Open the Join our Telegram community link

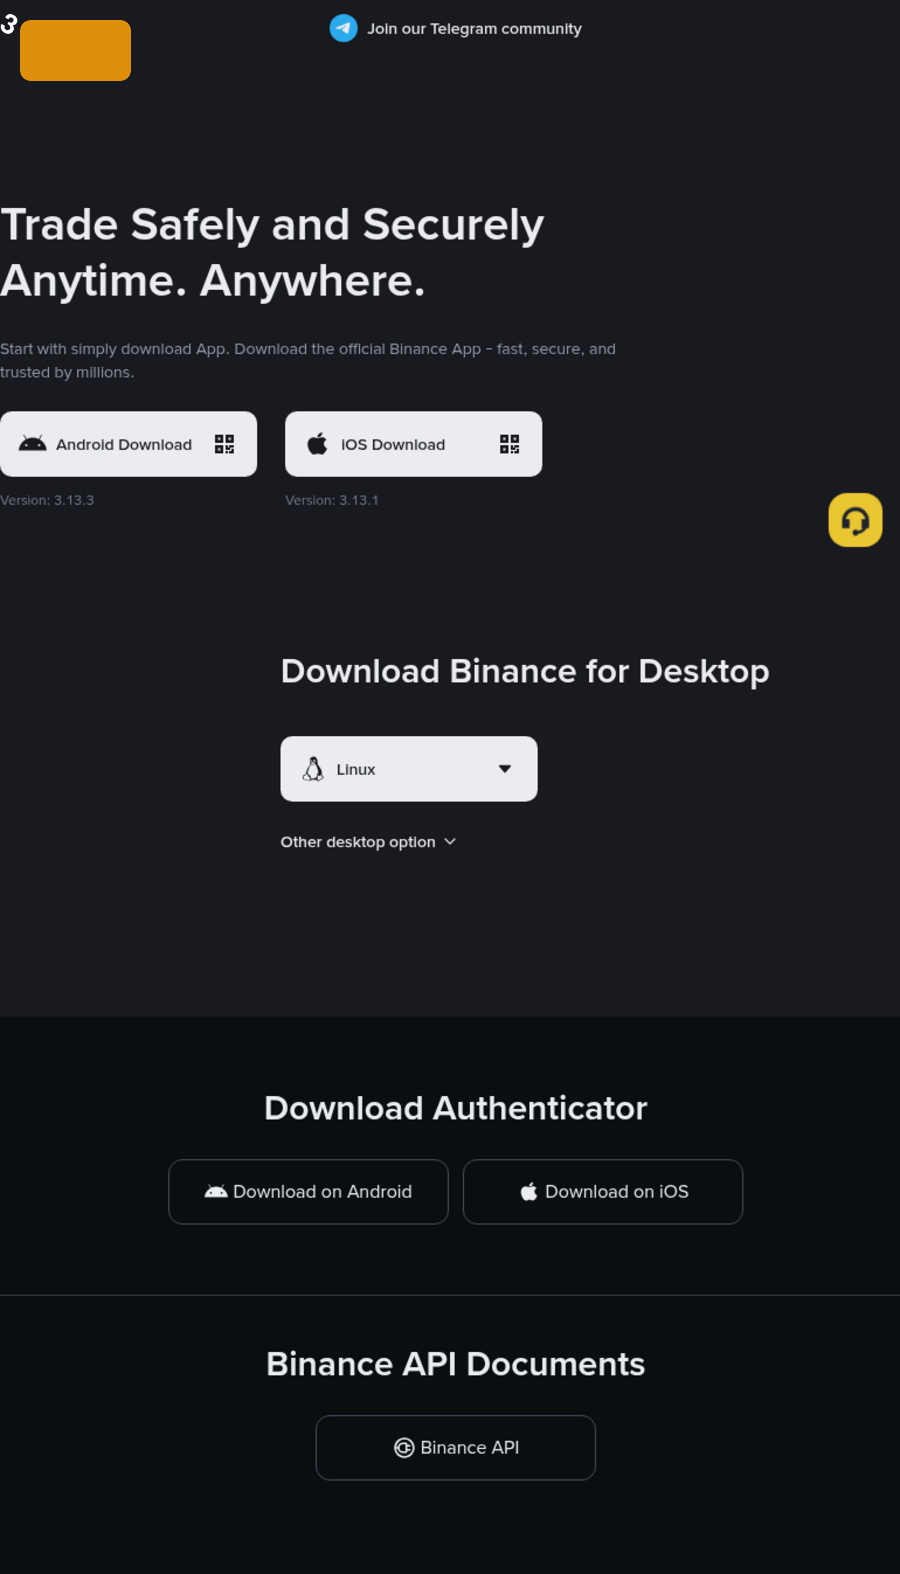click(474, 29)
